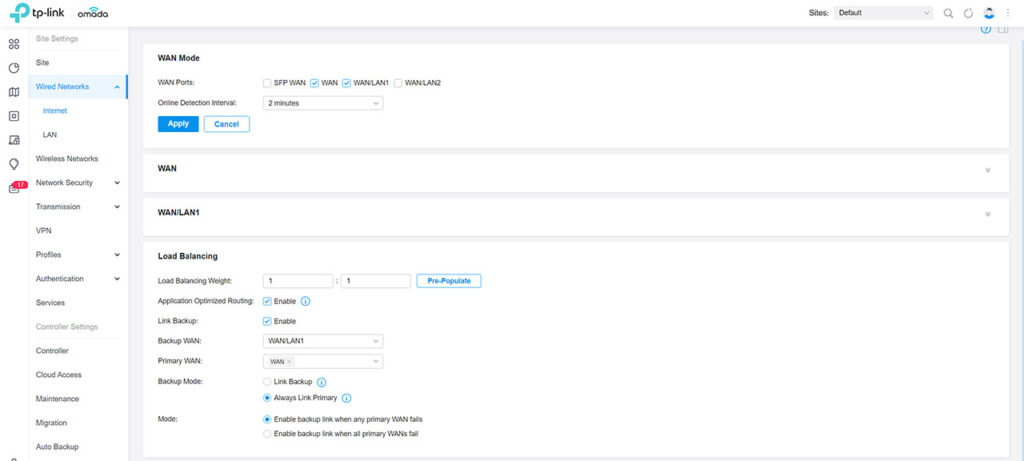Image resolution: width=1024 pixels, height=461 pixels.
Task: Open the Dashboard icon in left rail
Action: [14, 44]
